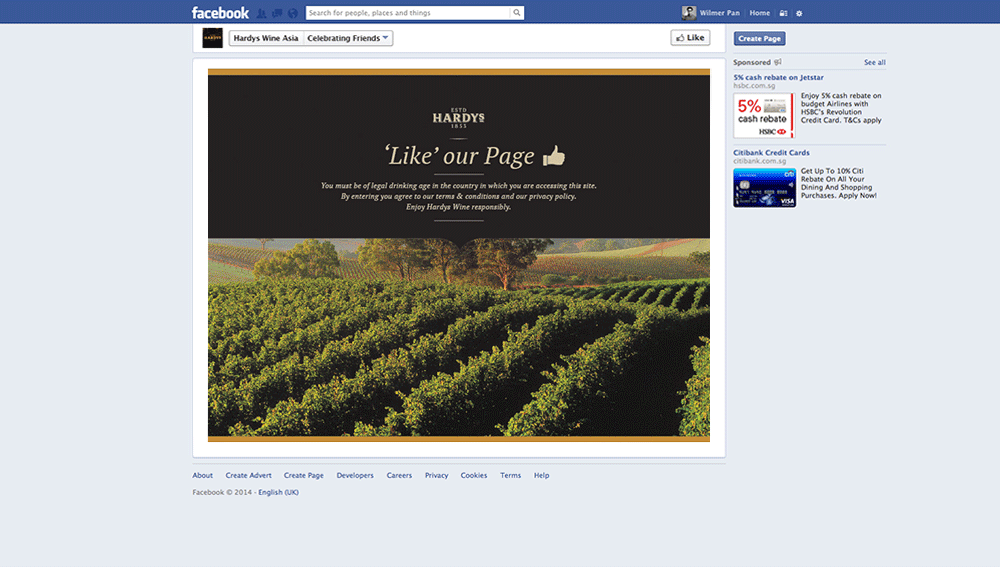Open Celebrating Friends dropdown

[x=348, y=38]
